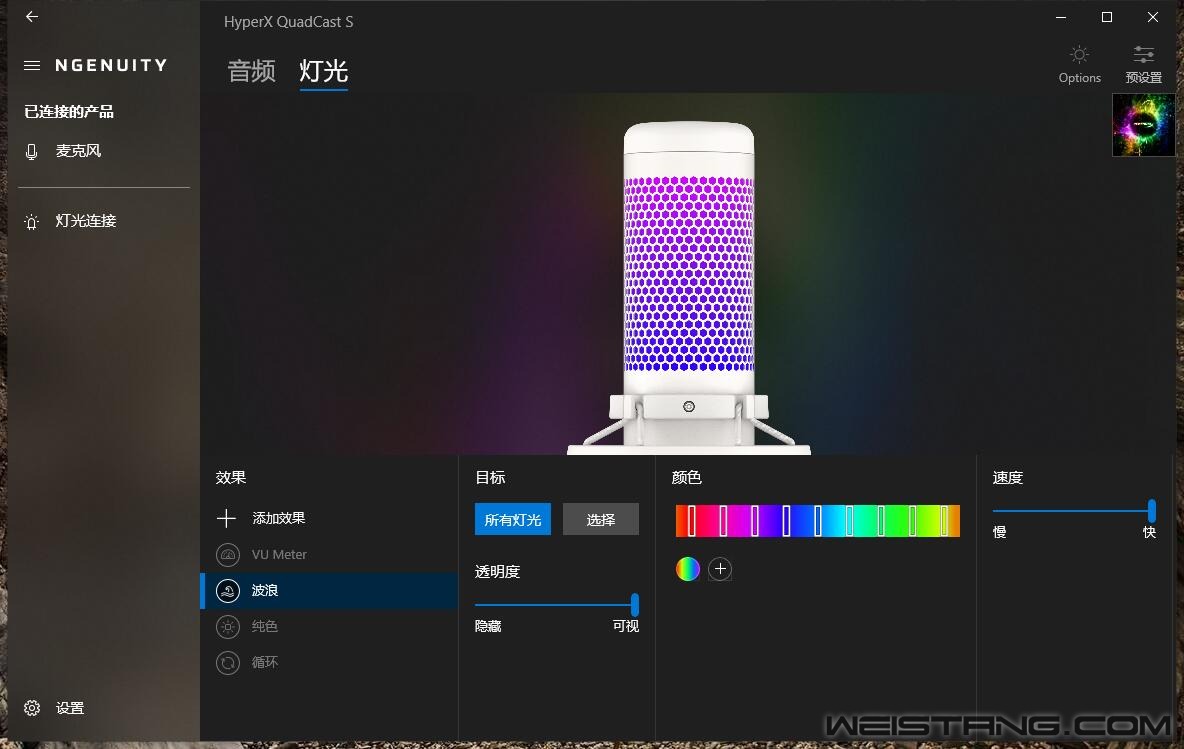Screen dimensions: 1184x749
Task: Open the Options brightness icon
Action: pyautogui.click(x=1080, y=55)
